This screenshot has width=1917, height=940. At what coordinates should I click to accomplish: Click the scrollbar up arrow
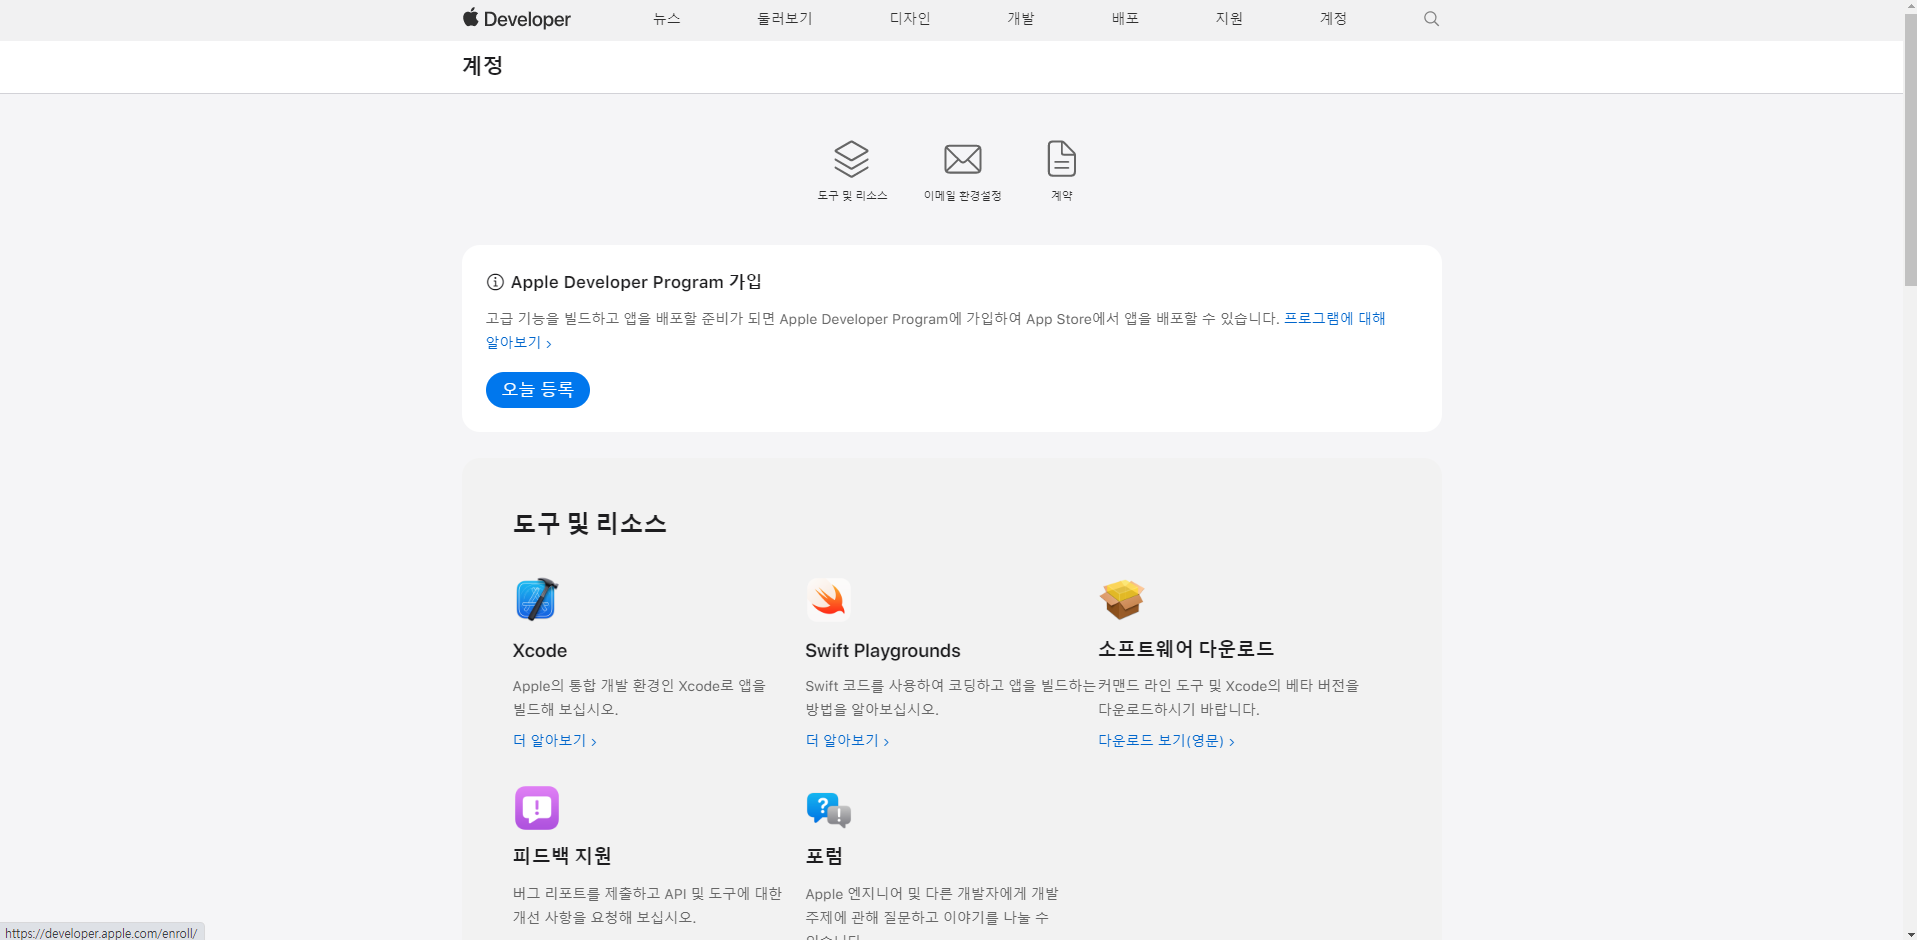pyautogui.click(x=1909, y=7)
